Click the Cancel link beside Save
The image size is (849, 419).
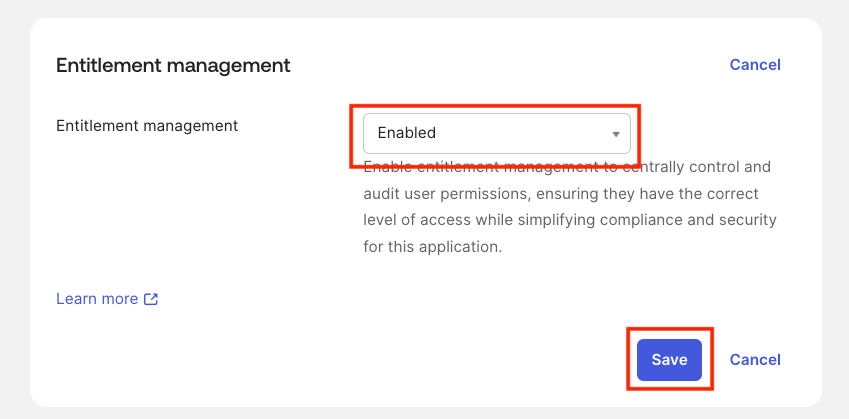pos(755,360)
